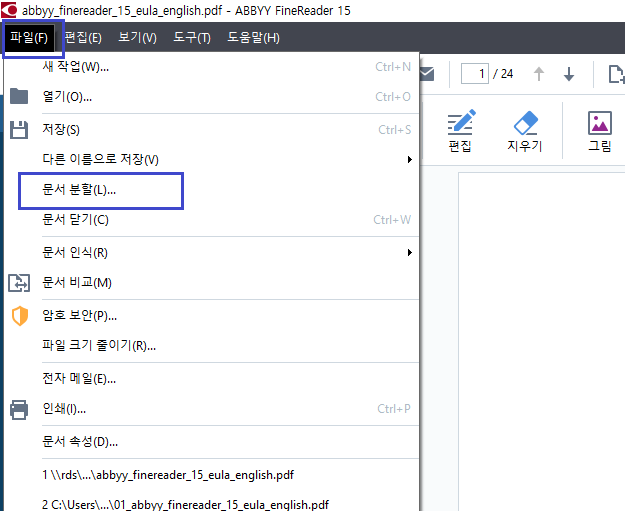Click the folder icon beside 열기(O)
Viewport: 625px width, 511px height.
pyautogui.click(x=19, y=96)
